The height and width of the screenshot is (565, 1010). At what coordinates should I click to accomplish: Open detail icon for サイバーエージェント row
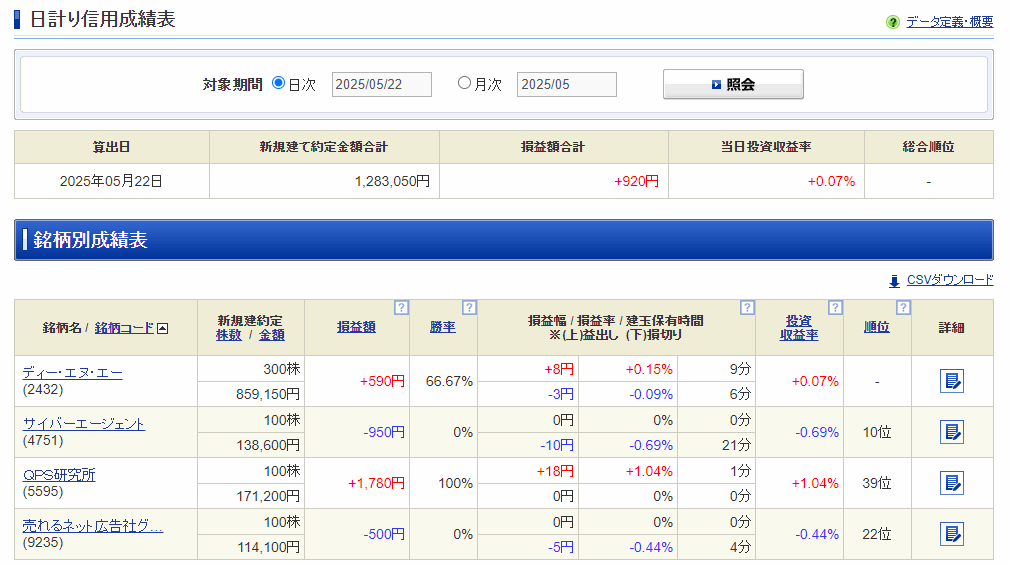pyautogui.click(x=951, y=432)
